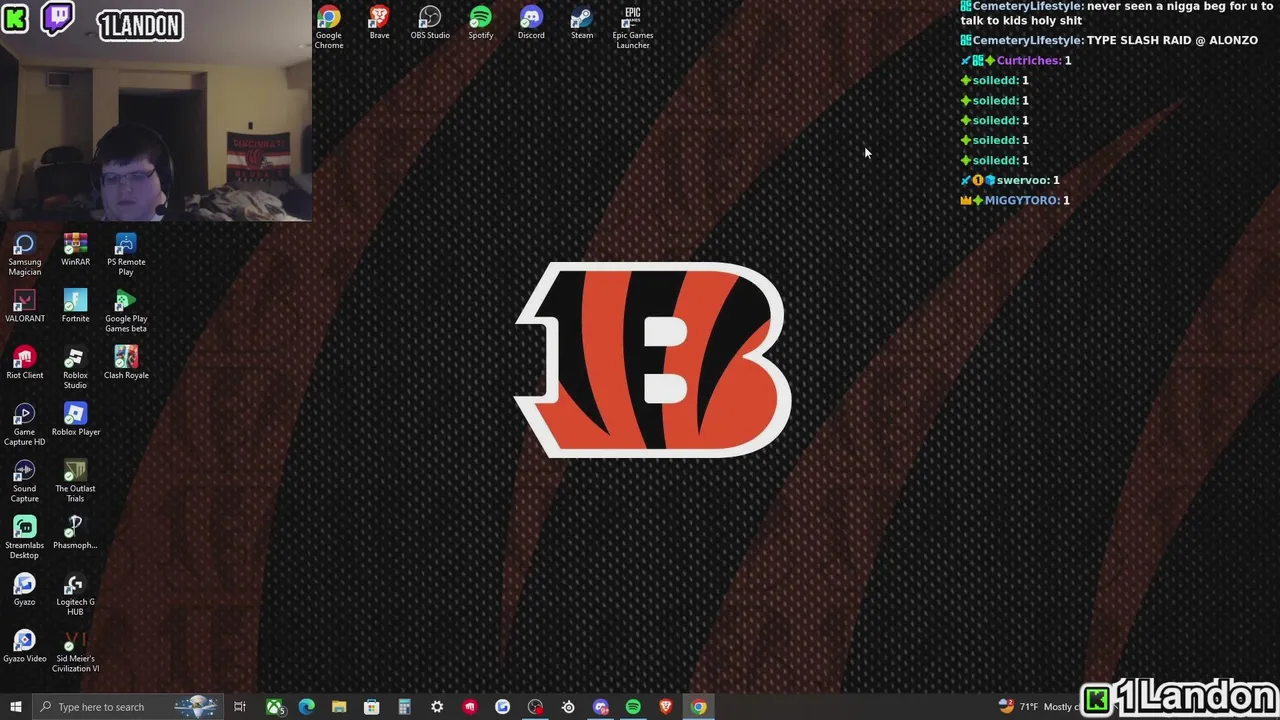Select The Outlast Trials shortcut
The height and width of the screenshot is (720, 1280).
point(75,482)
